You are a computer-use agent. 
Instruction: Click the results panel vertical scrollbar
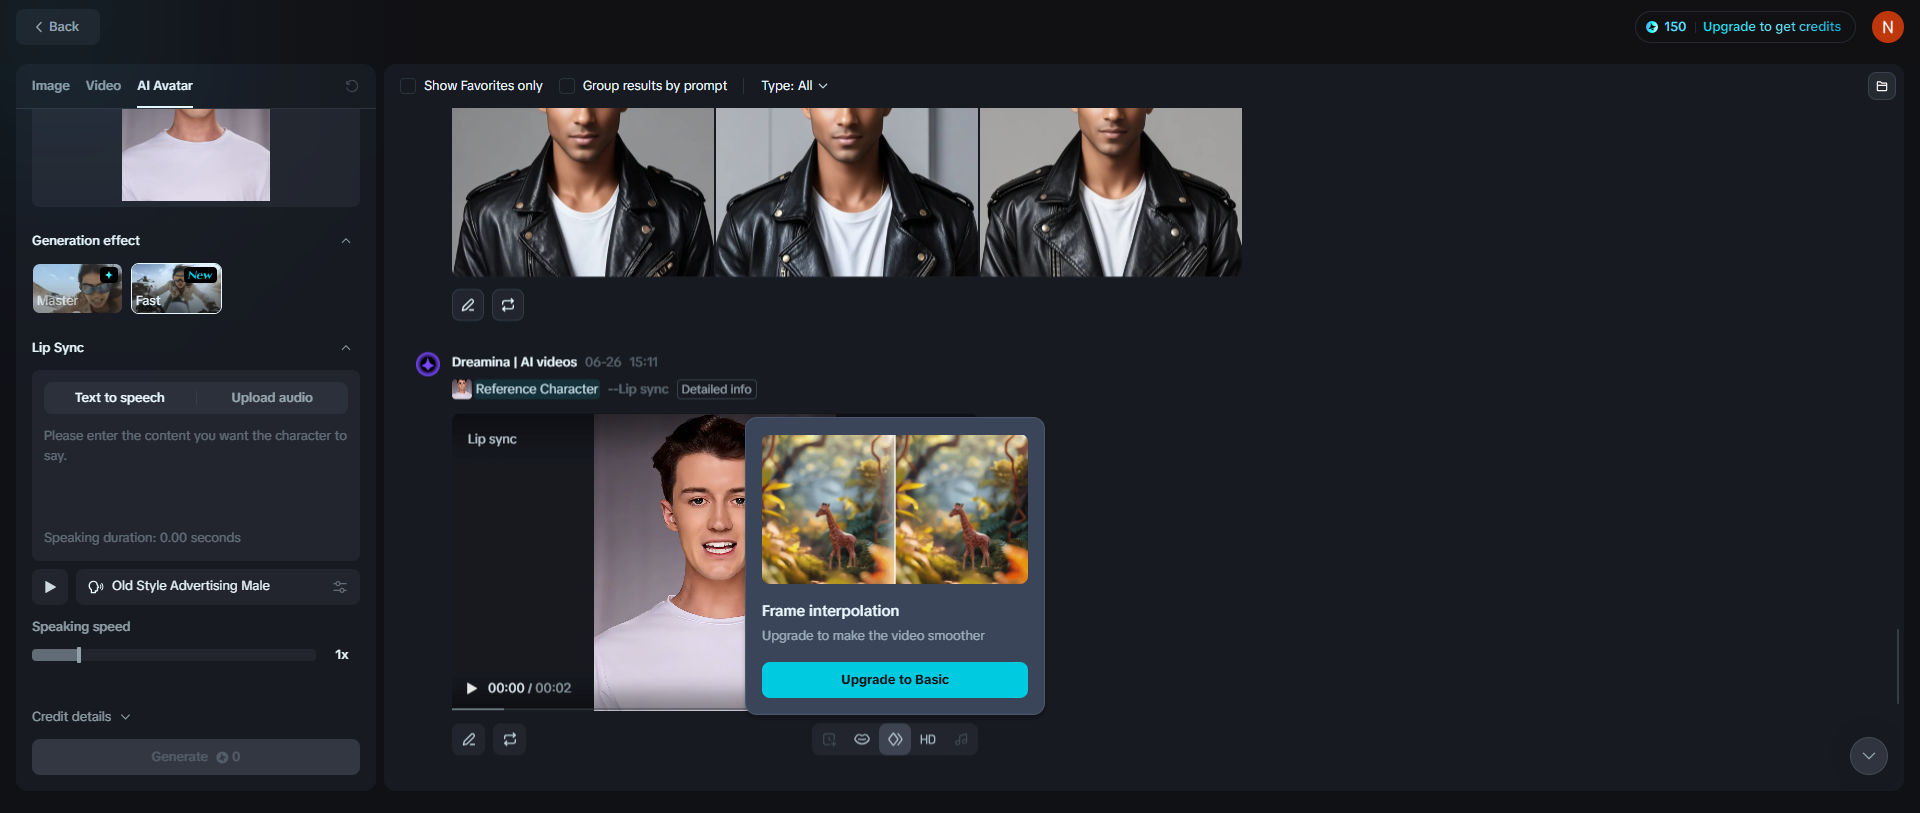click(1897, 667)
